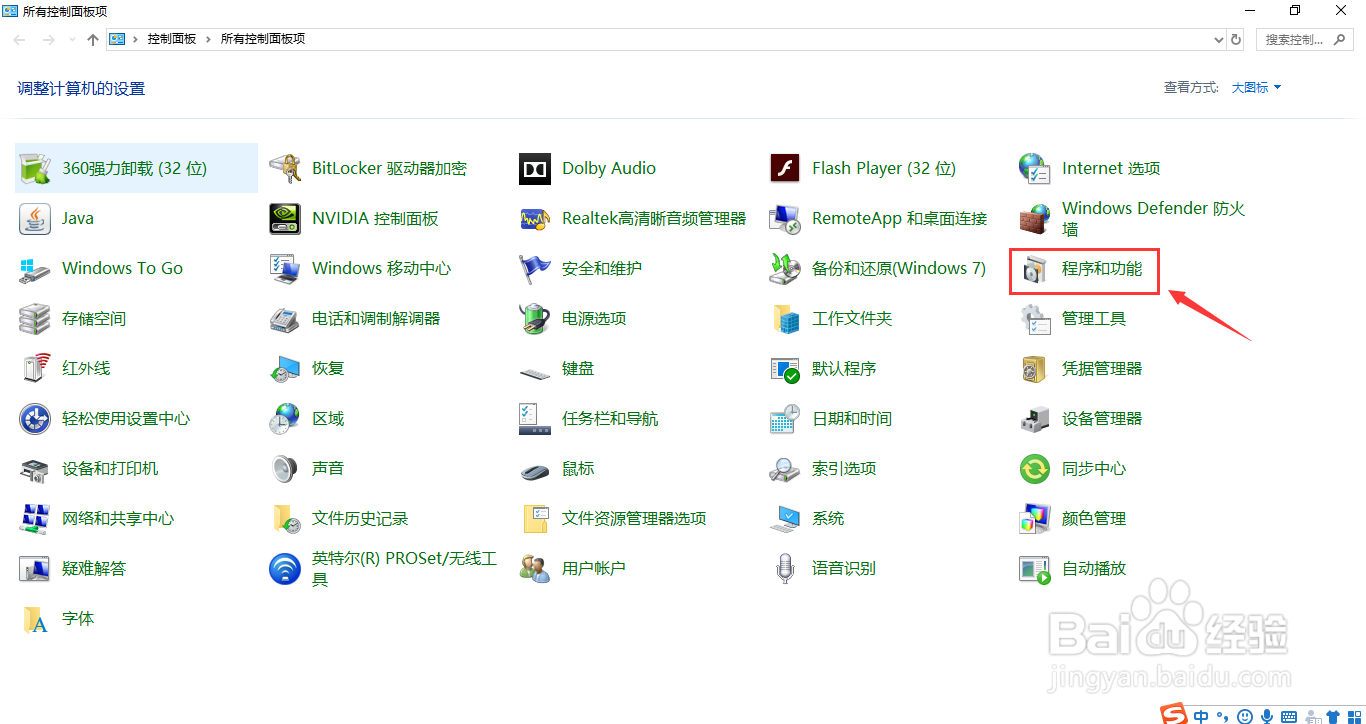Open 系统 item
Viewport: 1366px width, 724px height.
point(827,518)
